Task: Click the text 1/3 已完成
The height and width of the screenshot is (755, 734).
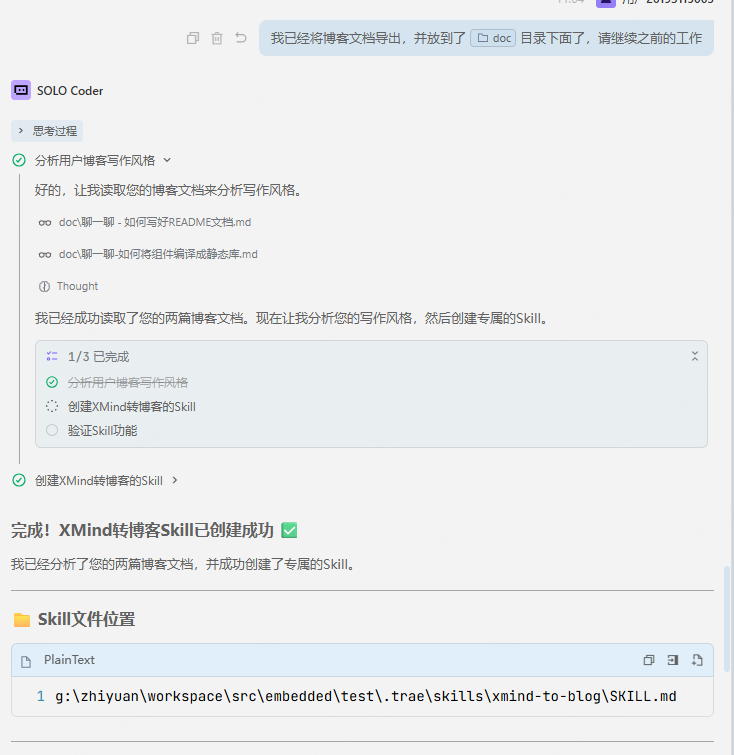Action: [x=98, y=356]
